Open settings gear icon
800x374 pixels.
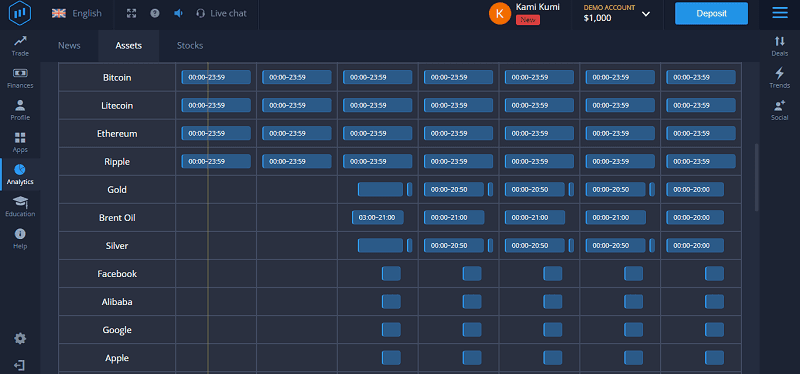(20, 338)
